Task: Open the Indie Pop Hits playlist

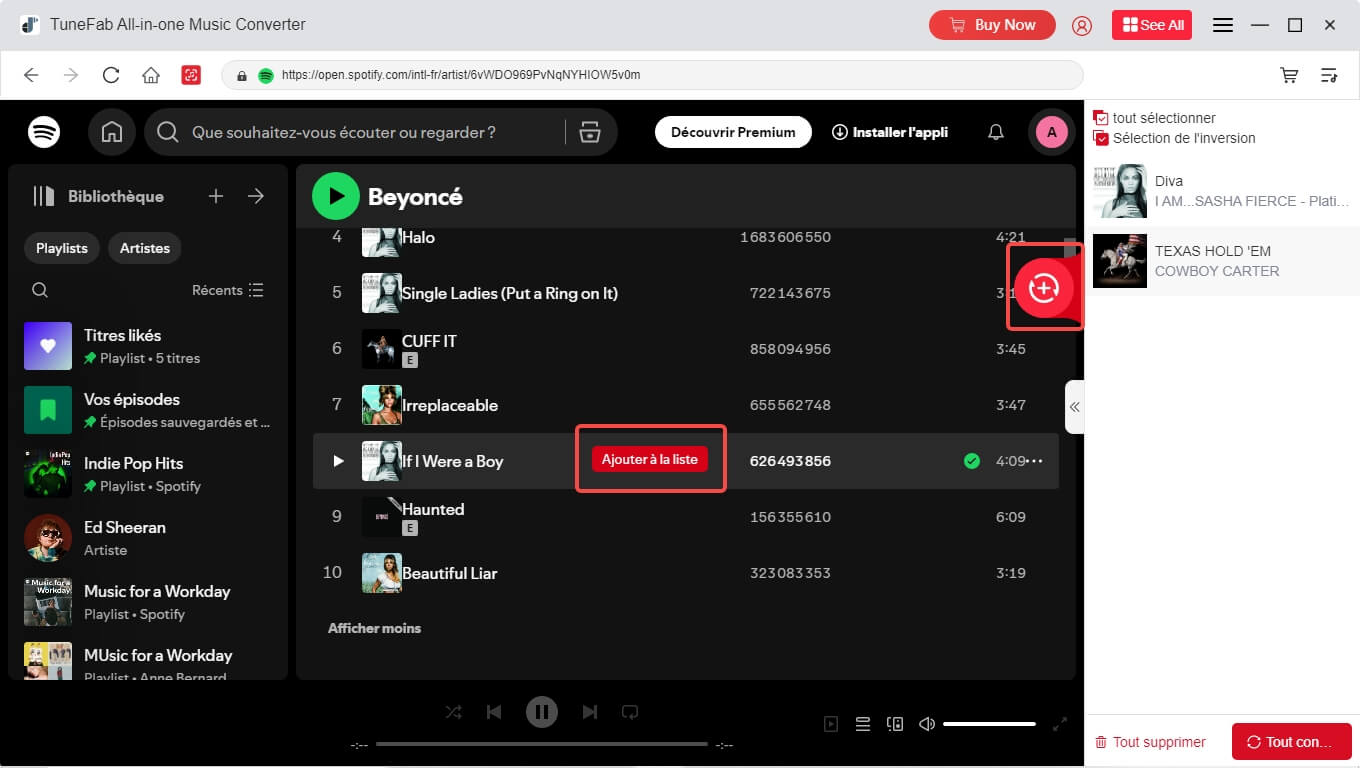Action: 148,474
